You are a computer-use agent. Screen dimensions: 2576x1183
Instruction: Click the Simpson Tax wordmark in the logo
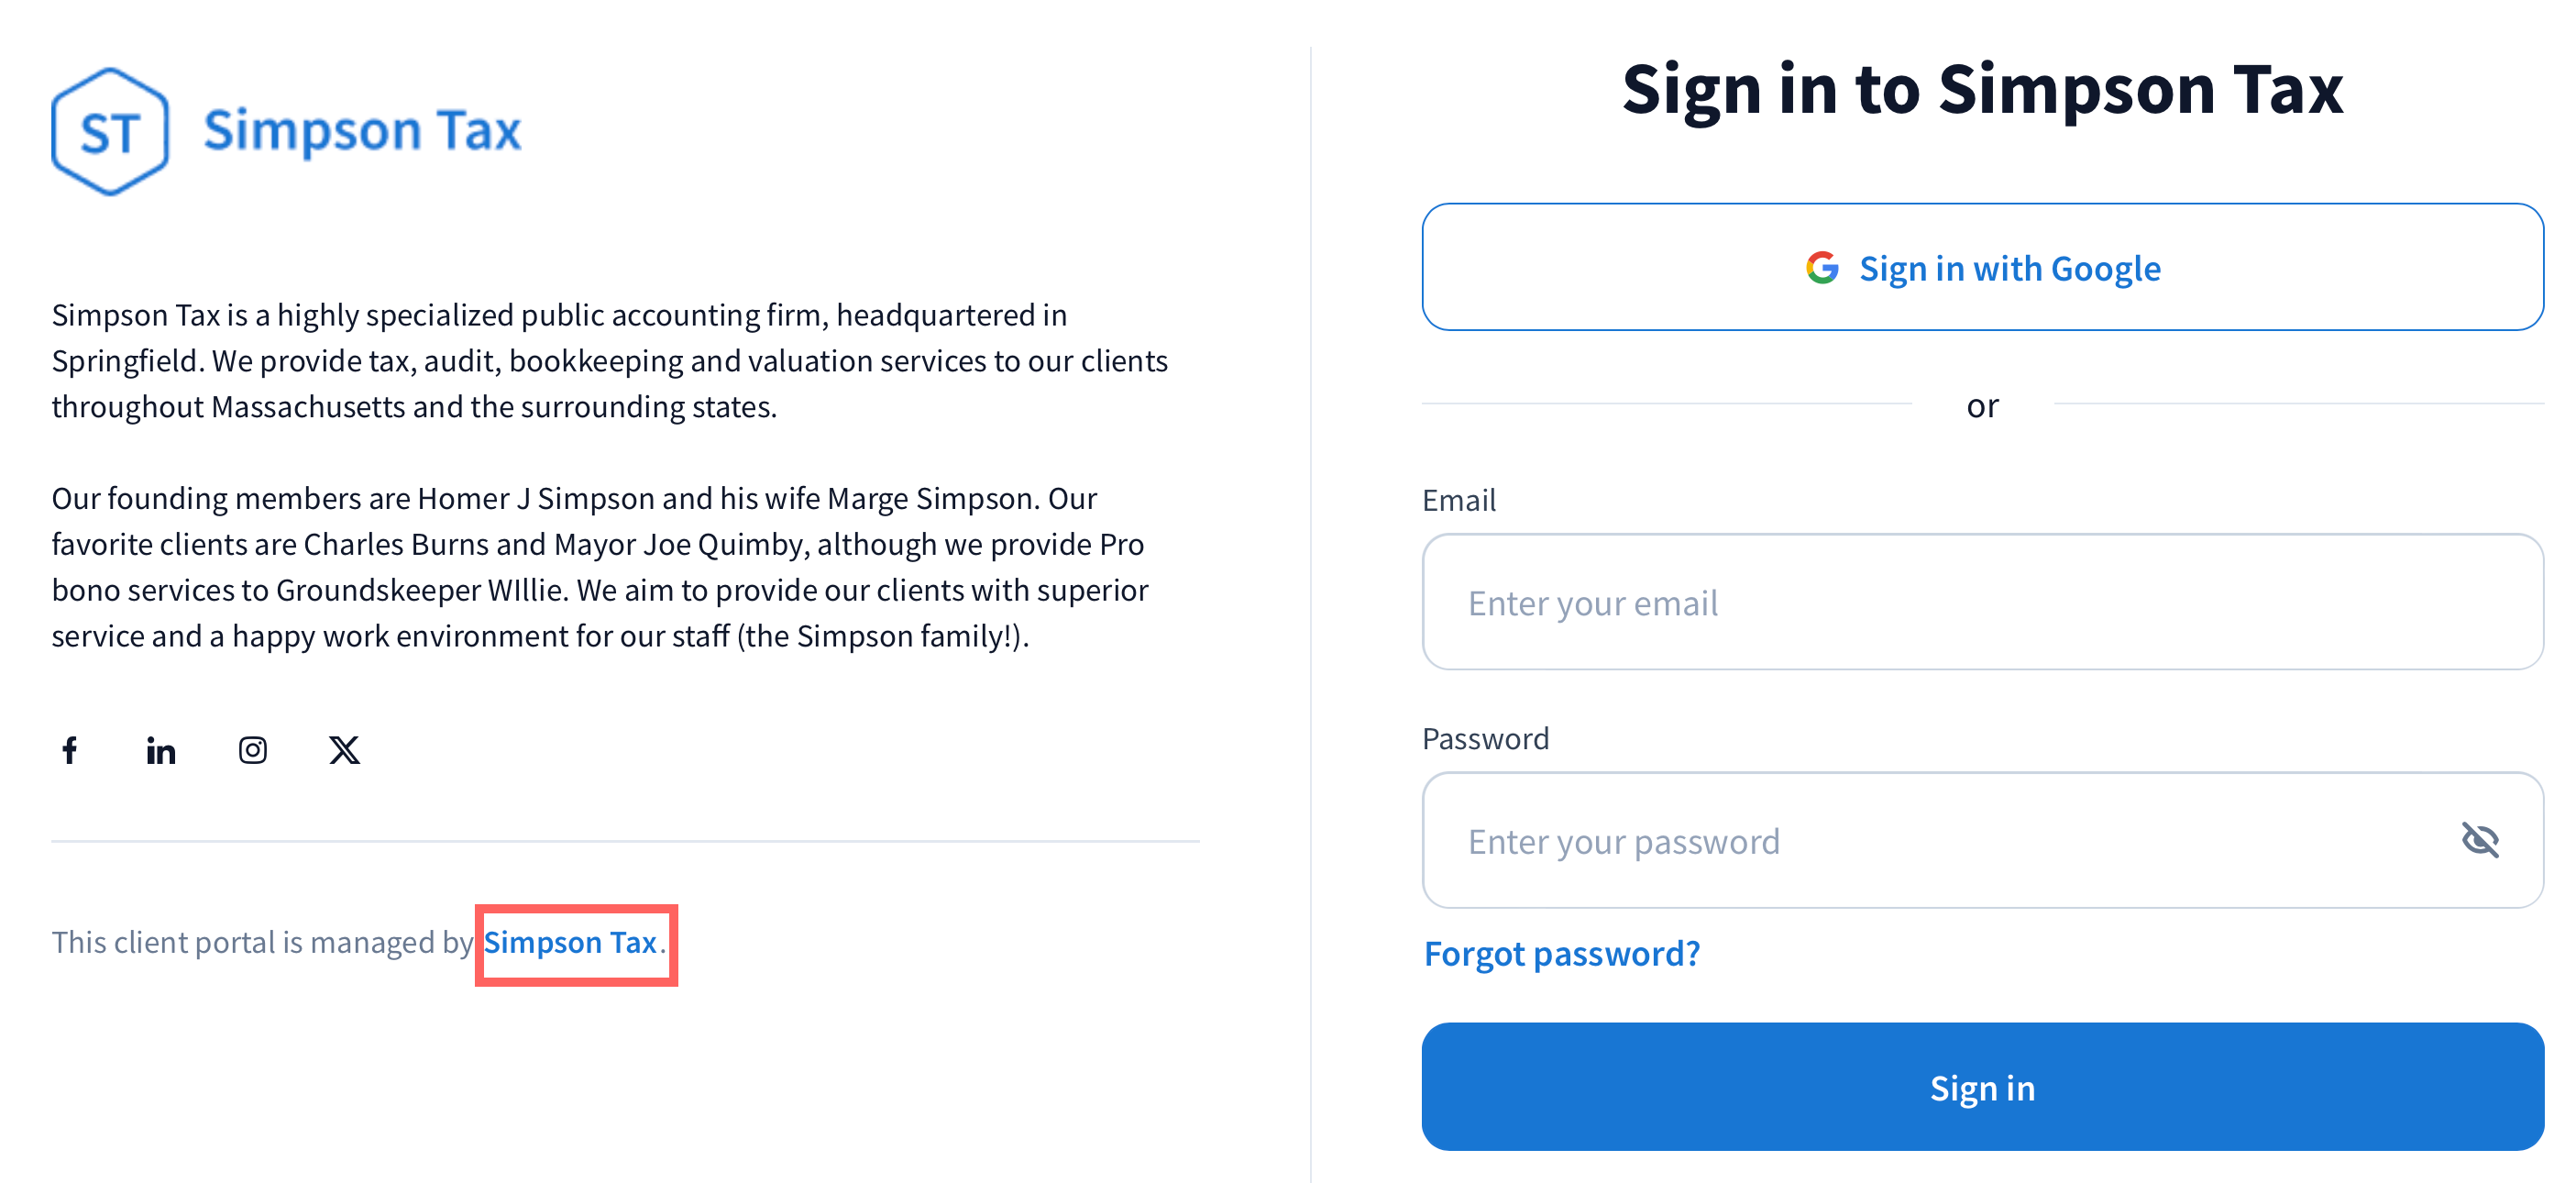coord(362,131)
